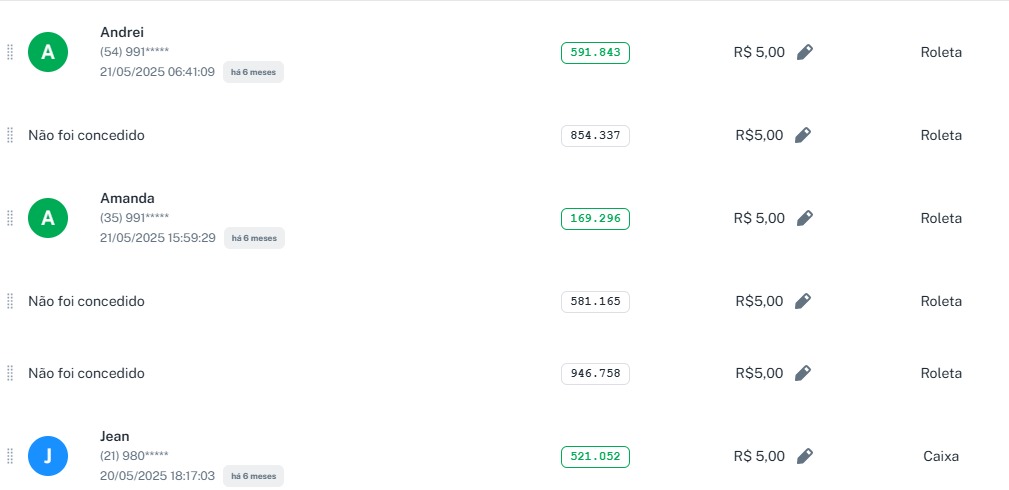The height and width of the screenshot is (490, 1009).
Task: Click green code badge 169.296
Action: [x=595, y=218]
